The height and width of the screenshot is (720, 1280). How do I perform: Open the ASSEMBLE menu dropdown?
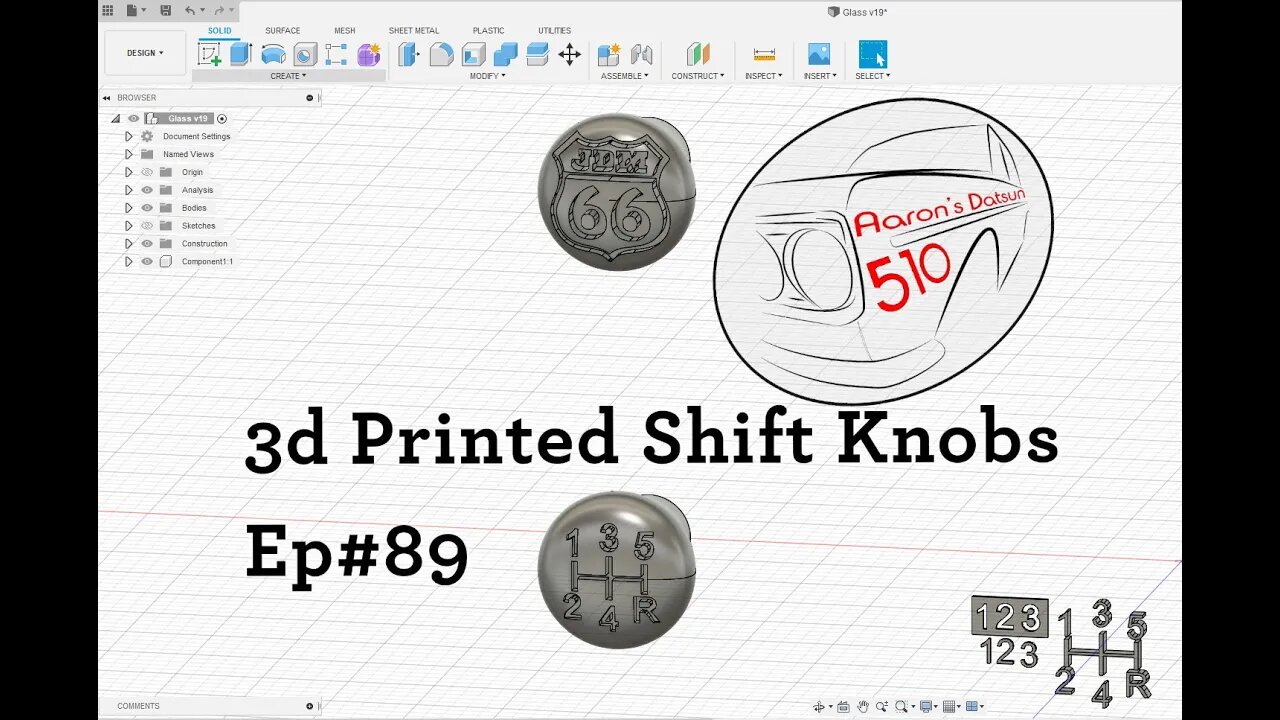click(624, 76)
